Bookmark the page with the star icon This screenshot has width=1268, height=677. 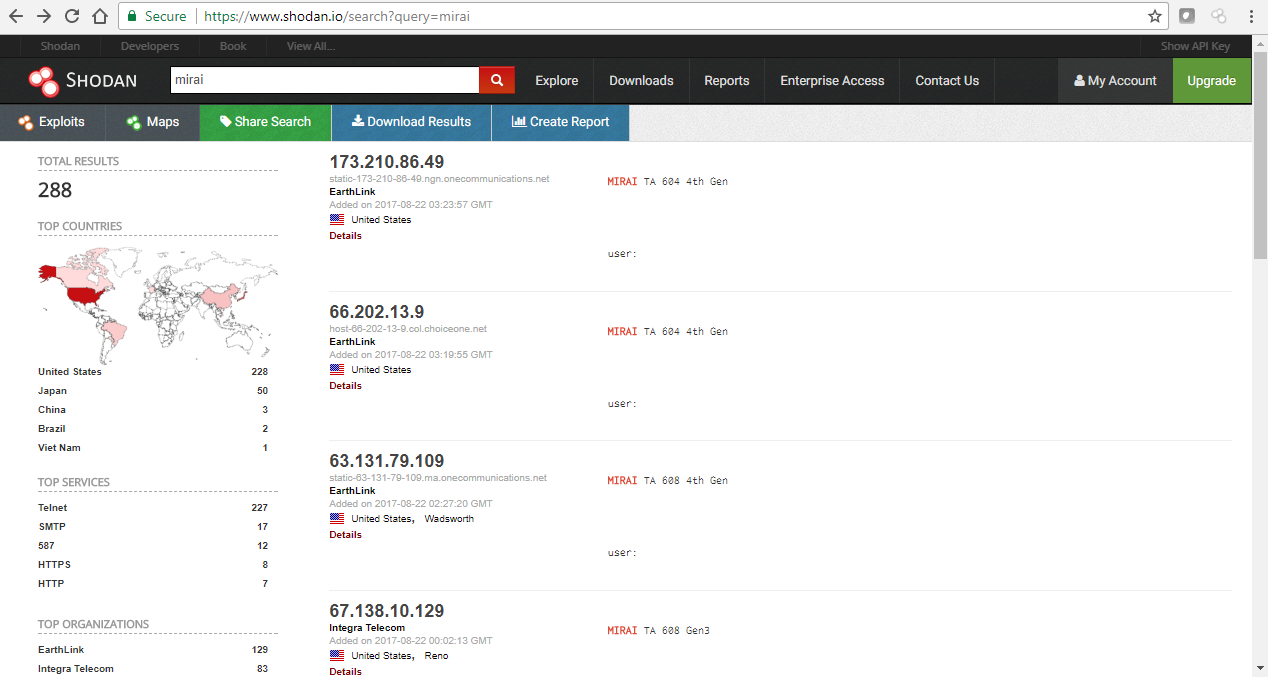(x=1156, y=15)
